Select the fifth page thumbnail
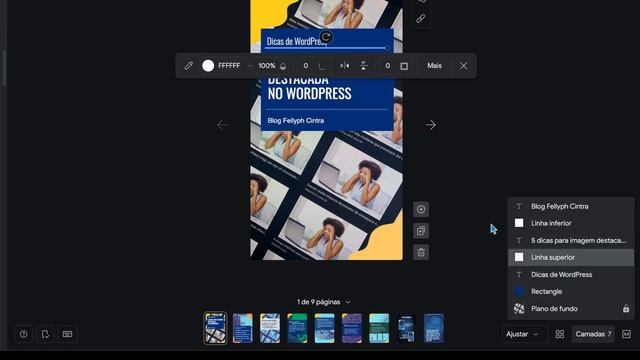This screenshot has height=360, width=640. [324, 328]
